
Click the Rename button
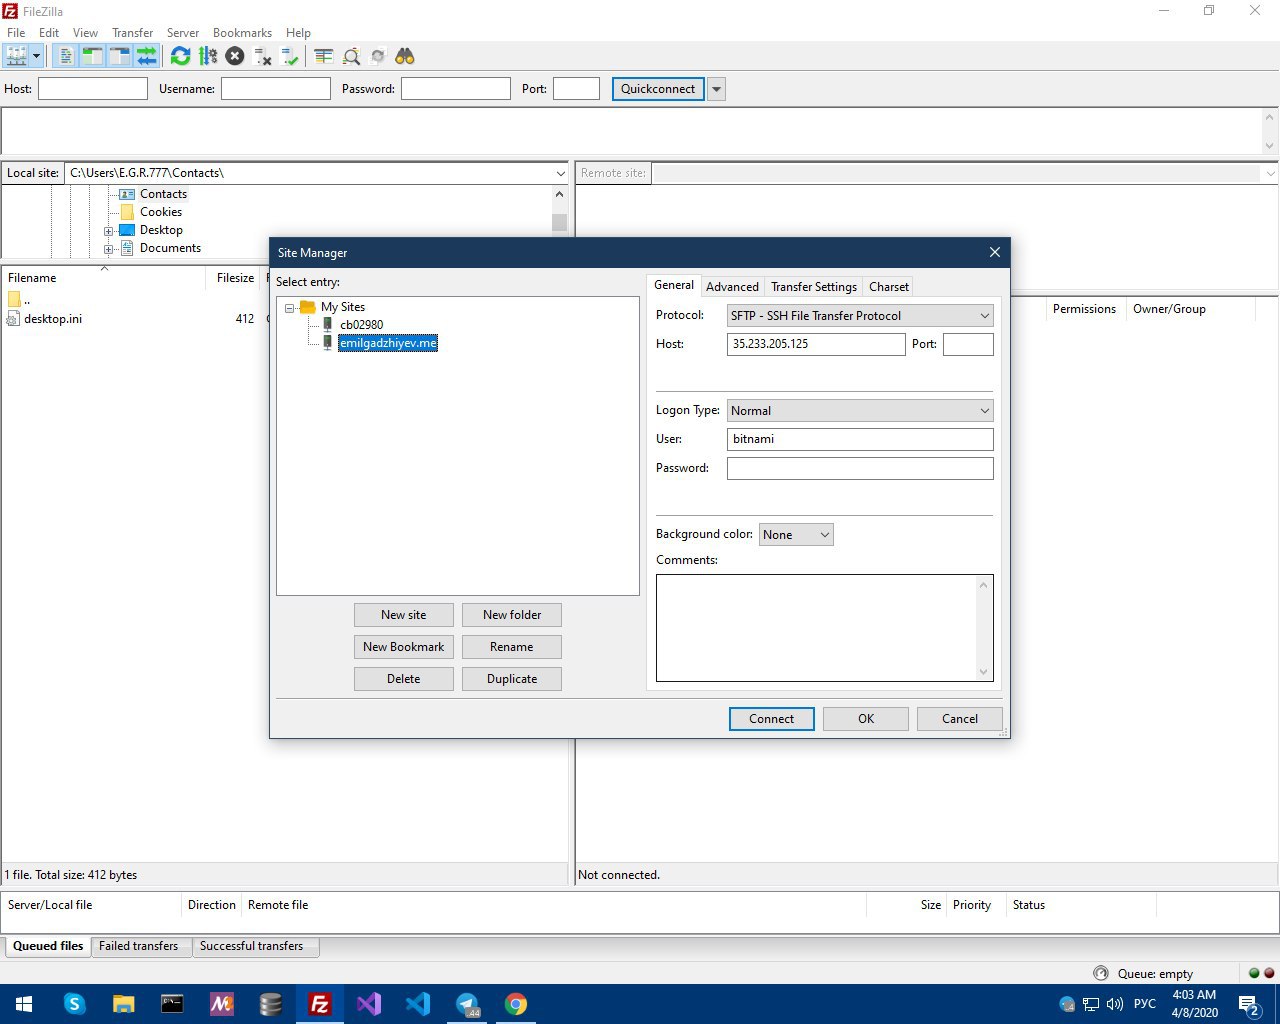[512, 647]
